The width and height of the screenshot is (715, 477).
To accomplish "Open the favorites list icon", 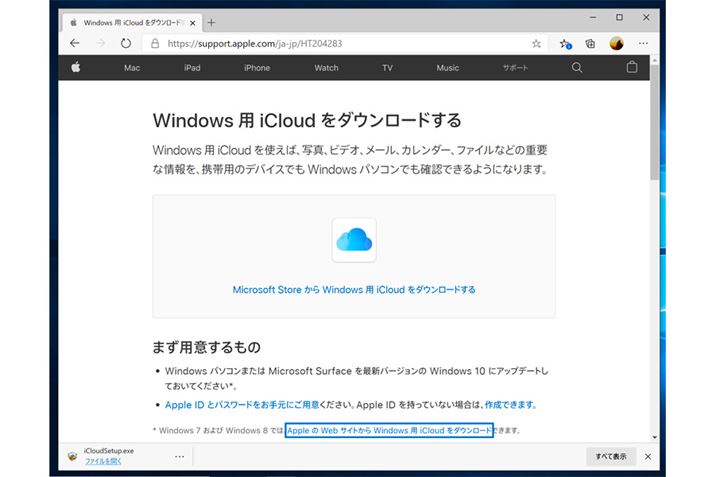I will pyautogui.click(x=565, y=44).
